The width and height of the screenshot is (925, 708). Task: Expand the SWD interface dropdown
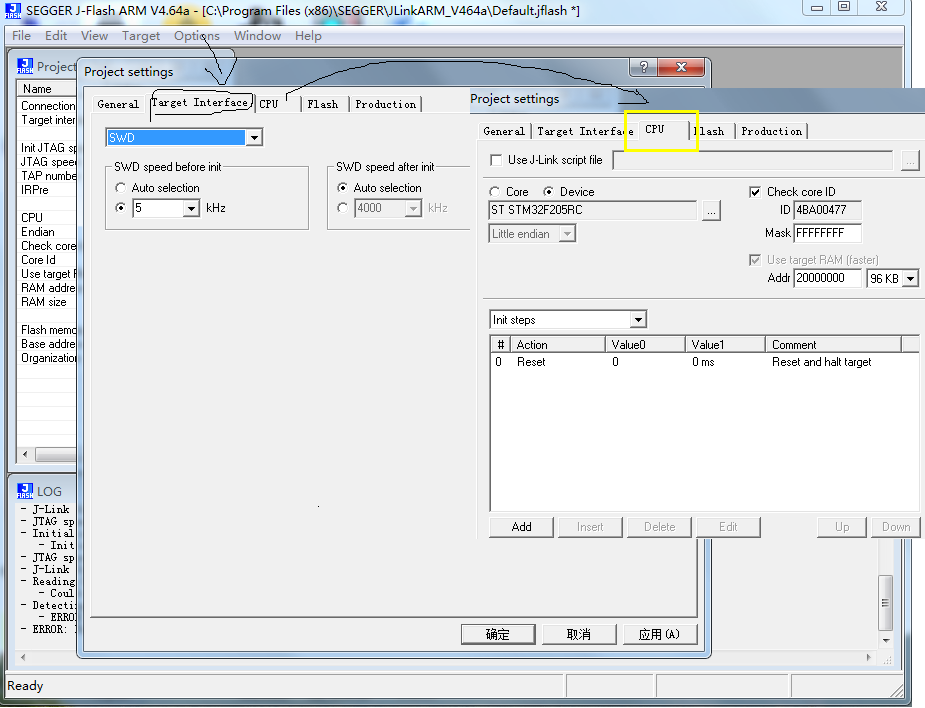pos(254,137)
